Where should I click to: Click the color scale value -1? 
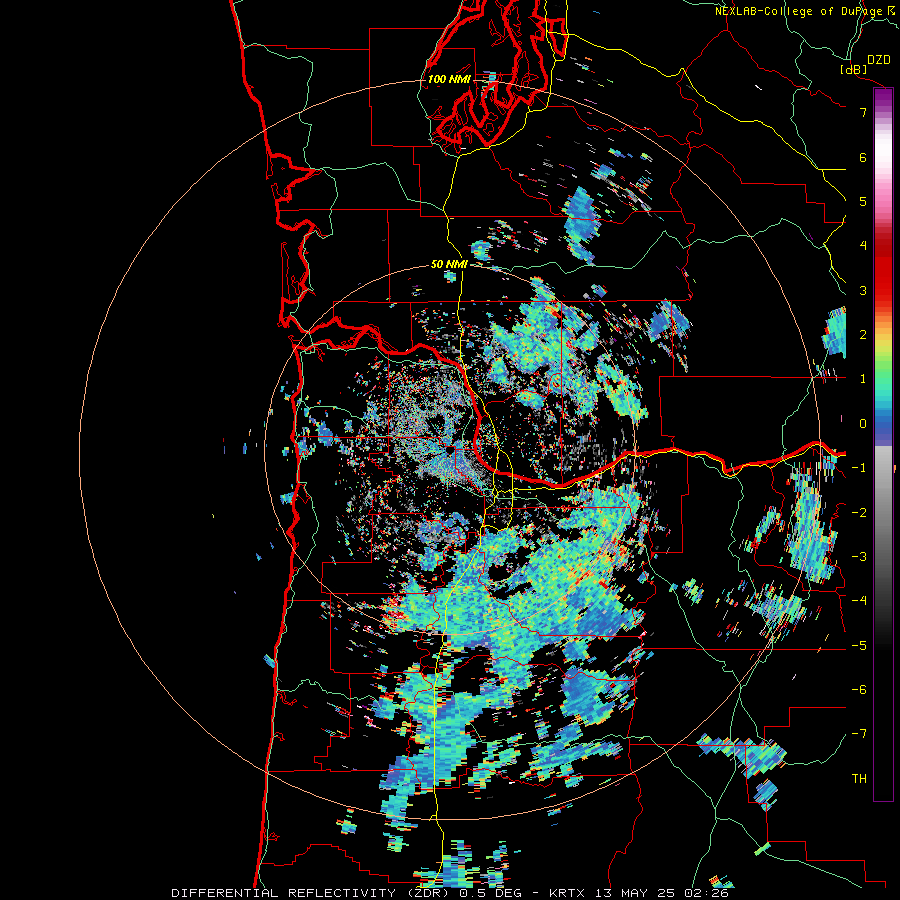pos(859,467)
